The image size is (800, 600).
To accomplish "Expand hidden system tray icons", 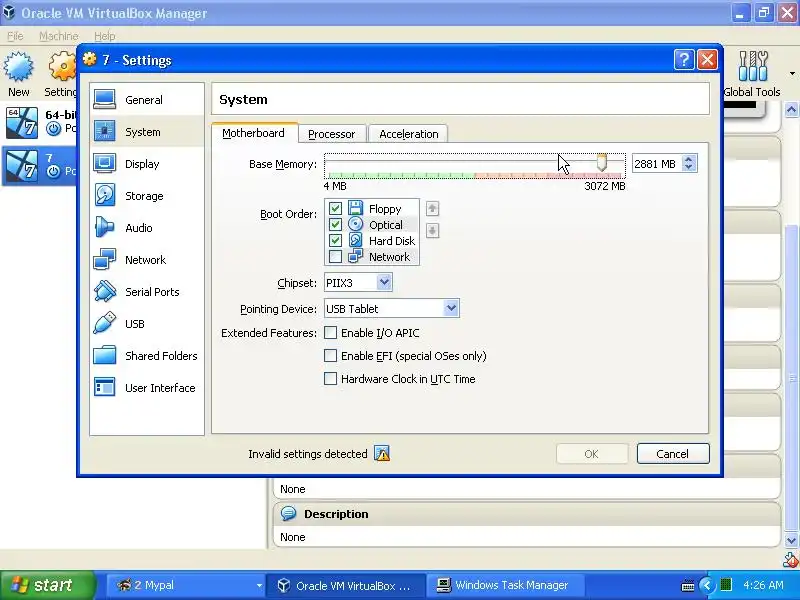I will (707, 585).
